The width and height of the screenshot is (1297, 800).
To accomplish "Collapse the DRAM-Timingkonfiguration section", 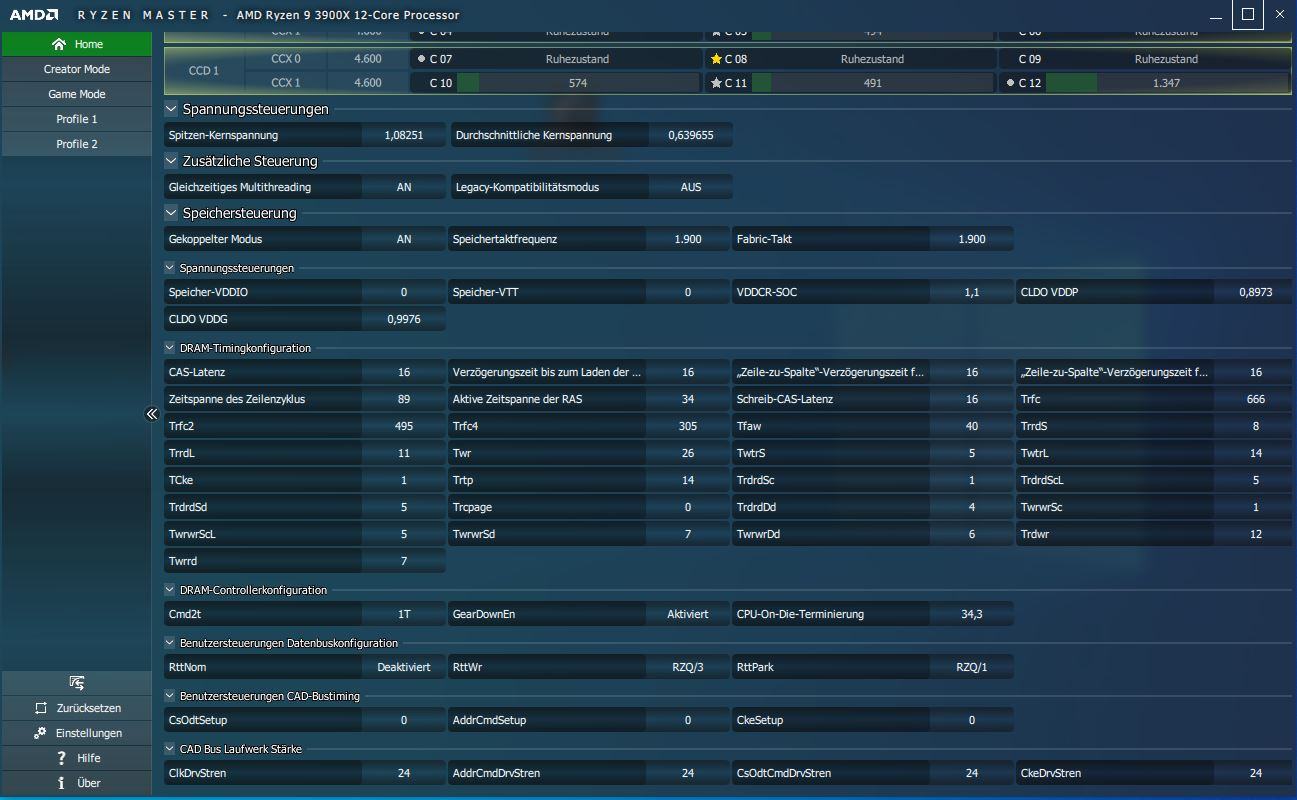I will coord(169,348).
